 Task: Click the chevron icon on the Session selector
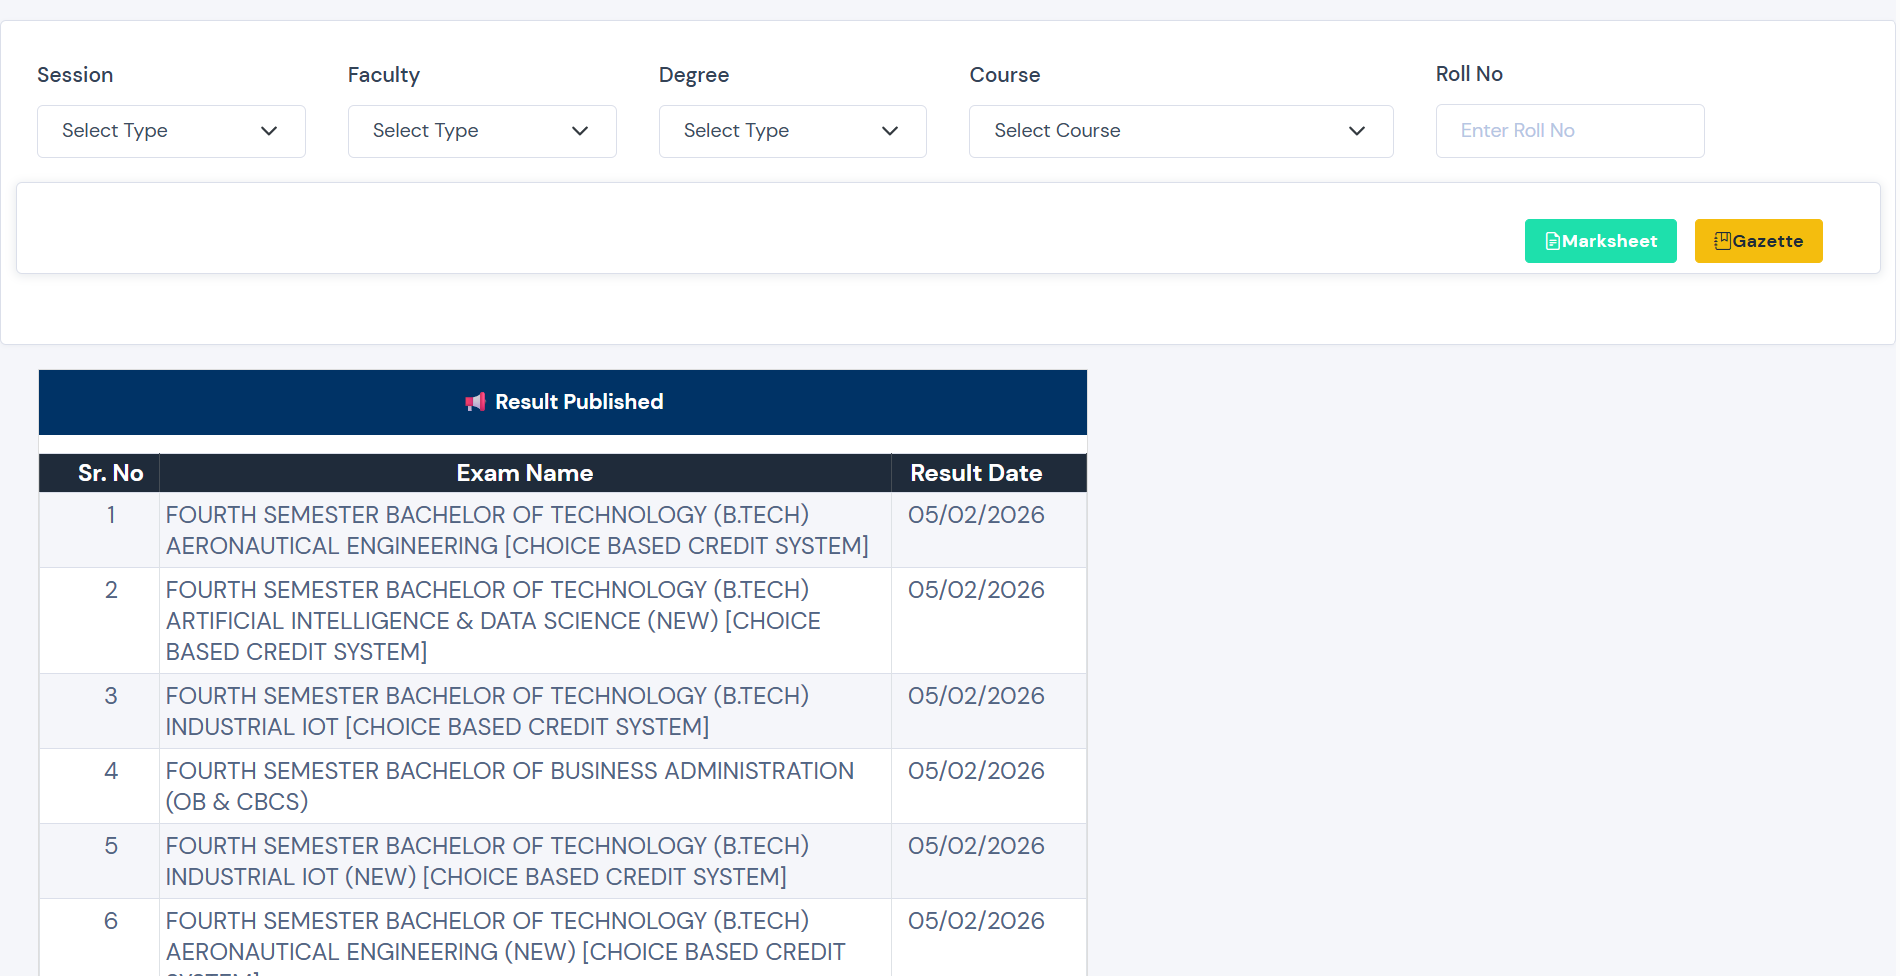(268, 131)
